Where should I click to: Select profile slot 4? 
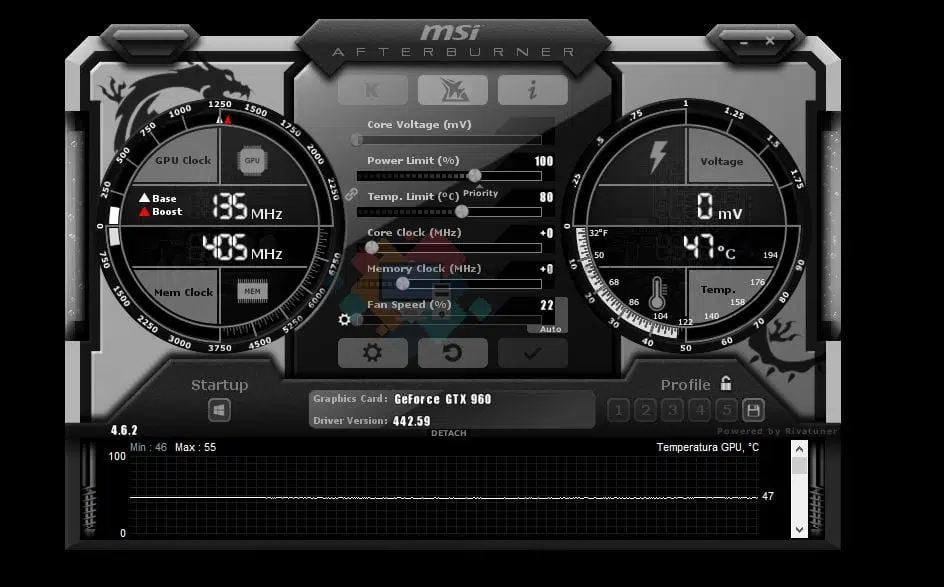(700, 411)
